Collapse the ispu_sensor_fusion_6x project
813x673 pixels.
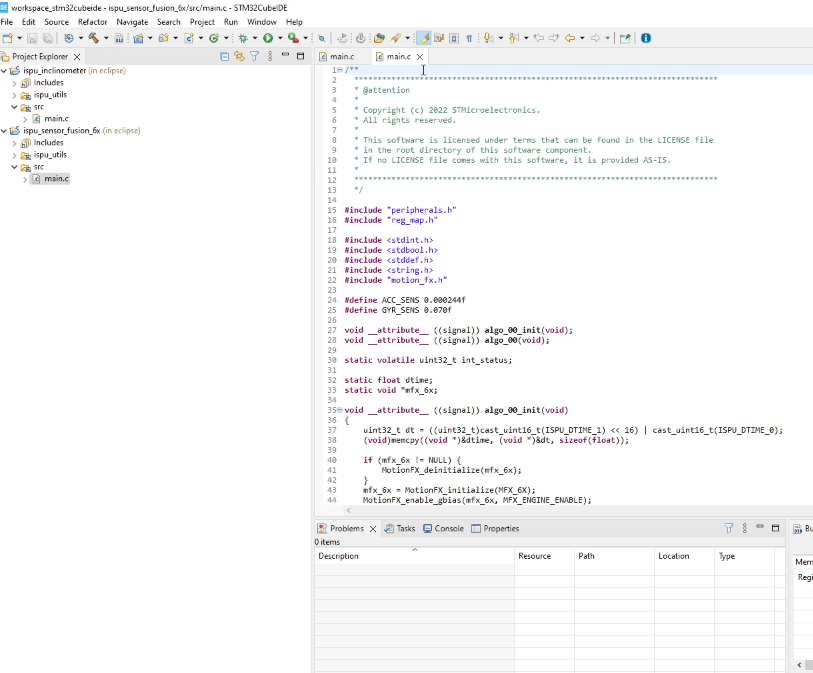pos(4,131)
